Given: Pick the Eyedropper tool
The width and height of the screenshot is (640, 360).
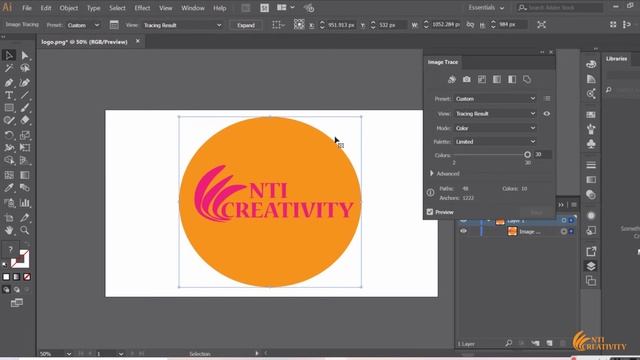Looking at the screenshot, I should [9, 188].
